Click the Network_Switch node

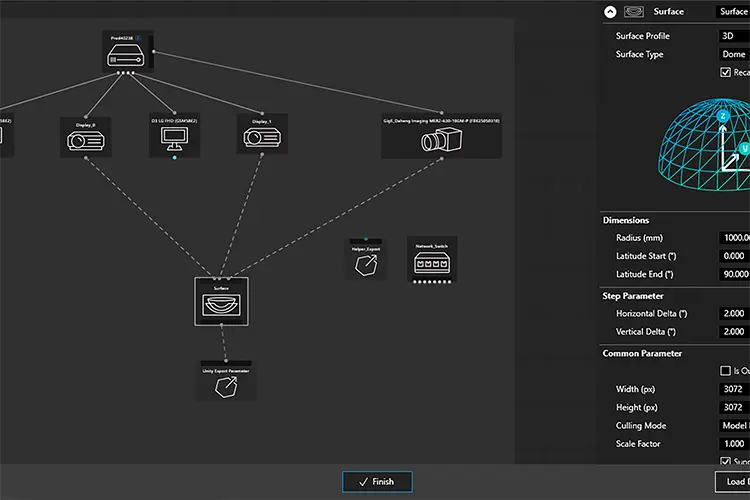431,262
